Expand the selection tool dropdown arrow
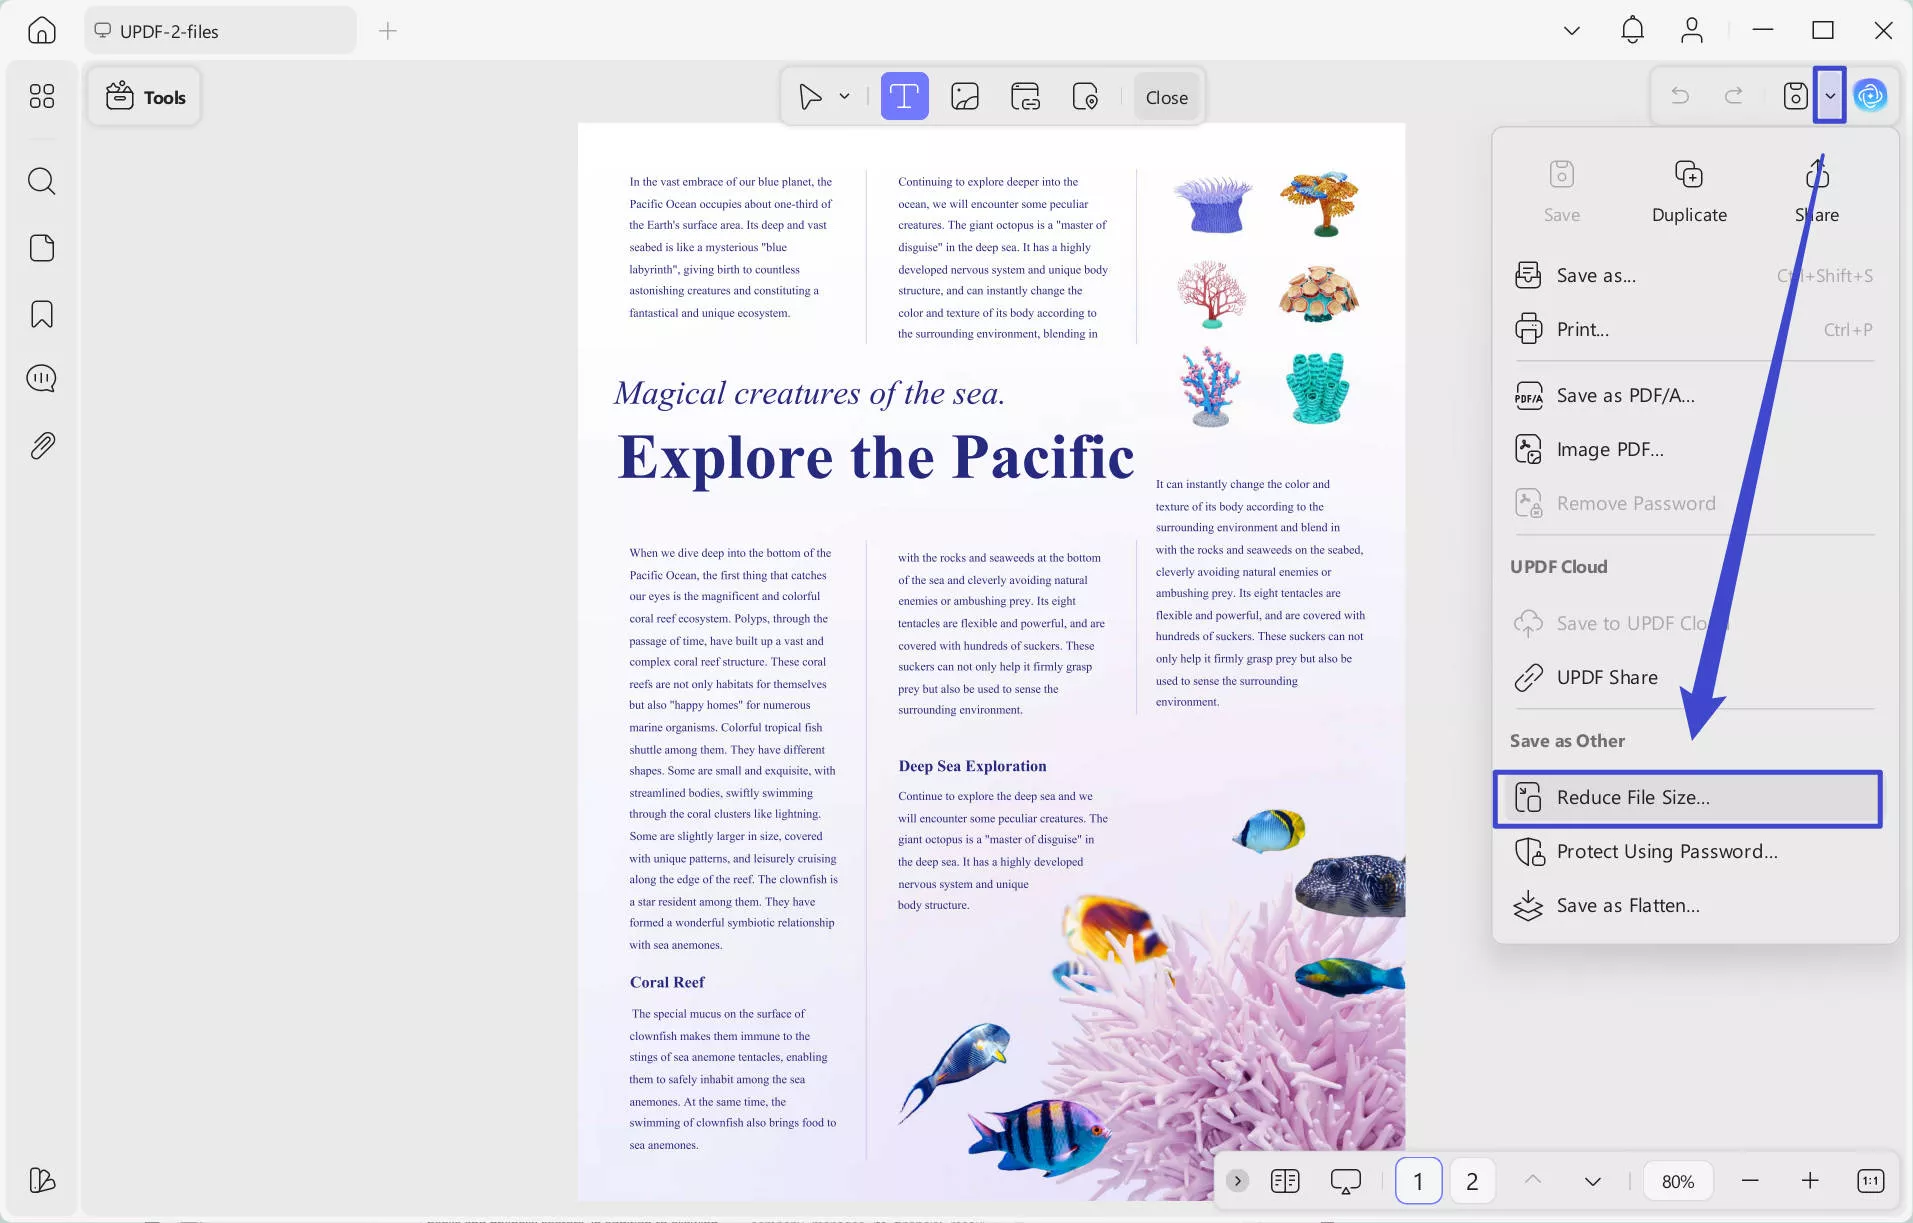Viewport: 1913px width, 1223px height. pos(844,97)
